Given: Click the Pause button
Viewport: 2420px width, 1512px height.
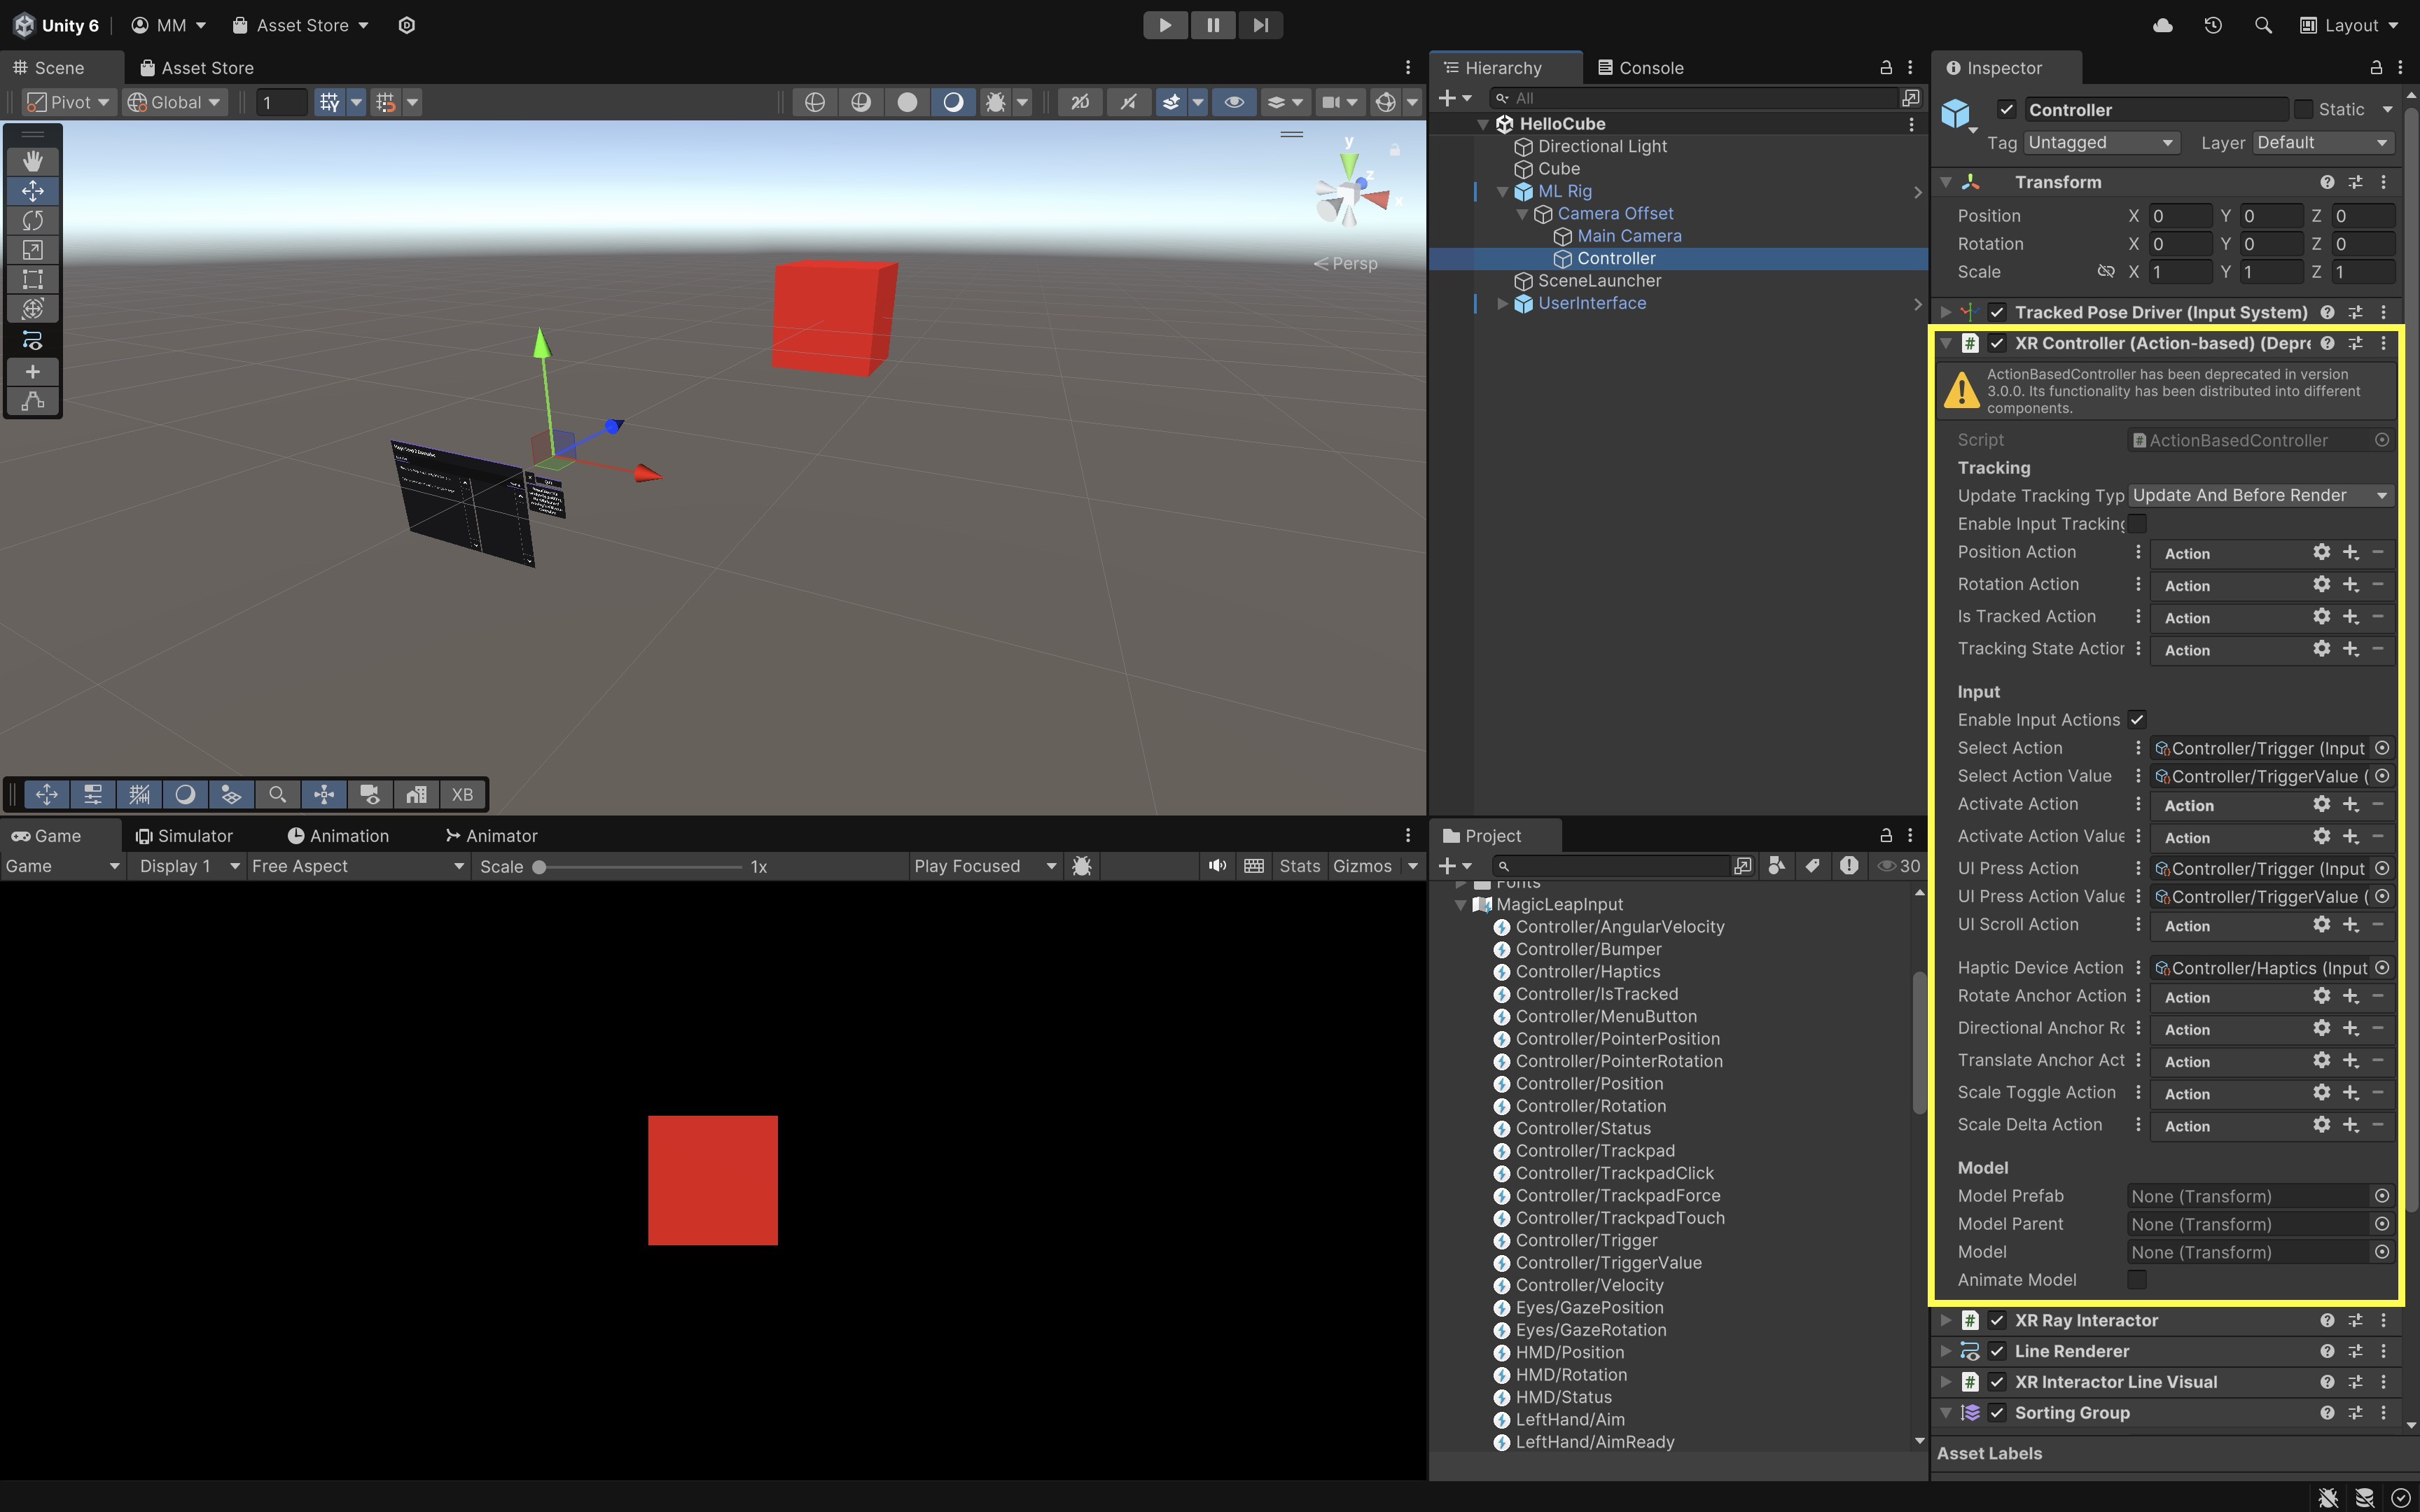Looking at the screenshot, I should [x=1212, y=25].
